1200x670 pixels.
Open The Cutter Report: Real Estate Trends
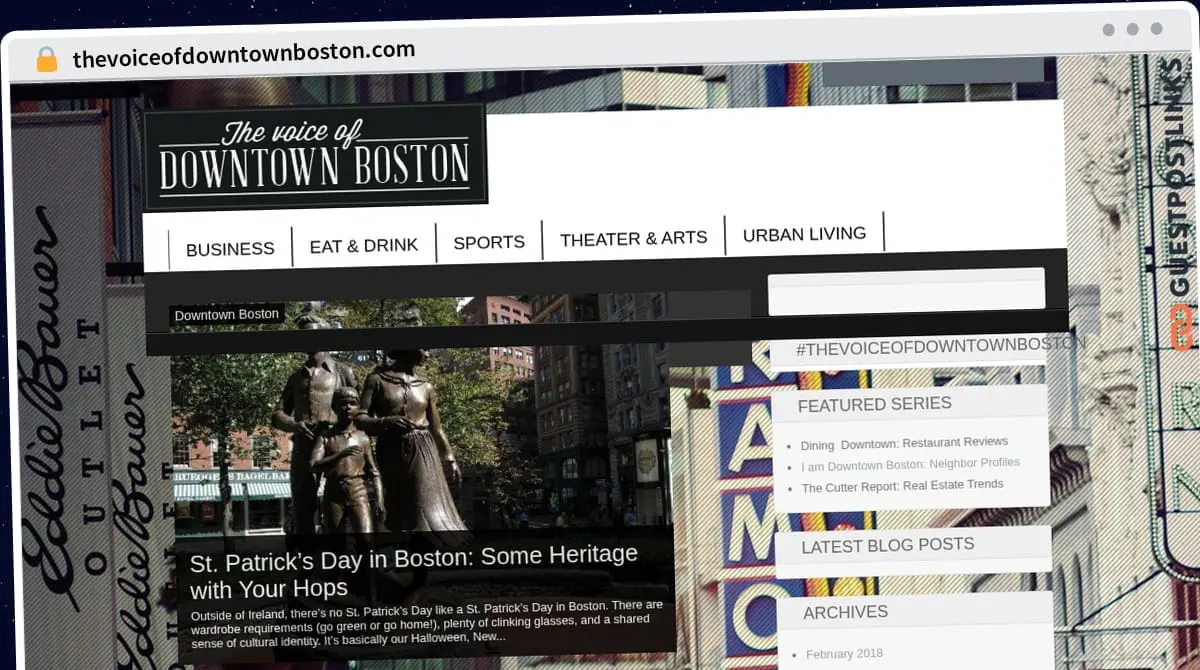tap(902, 486)
